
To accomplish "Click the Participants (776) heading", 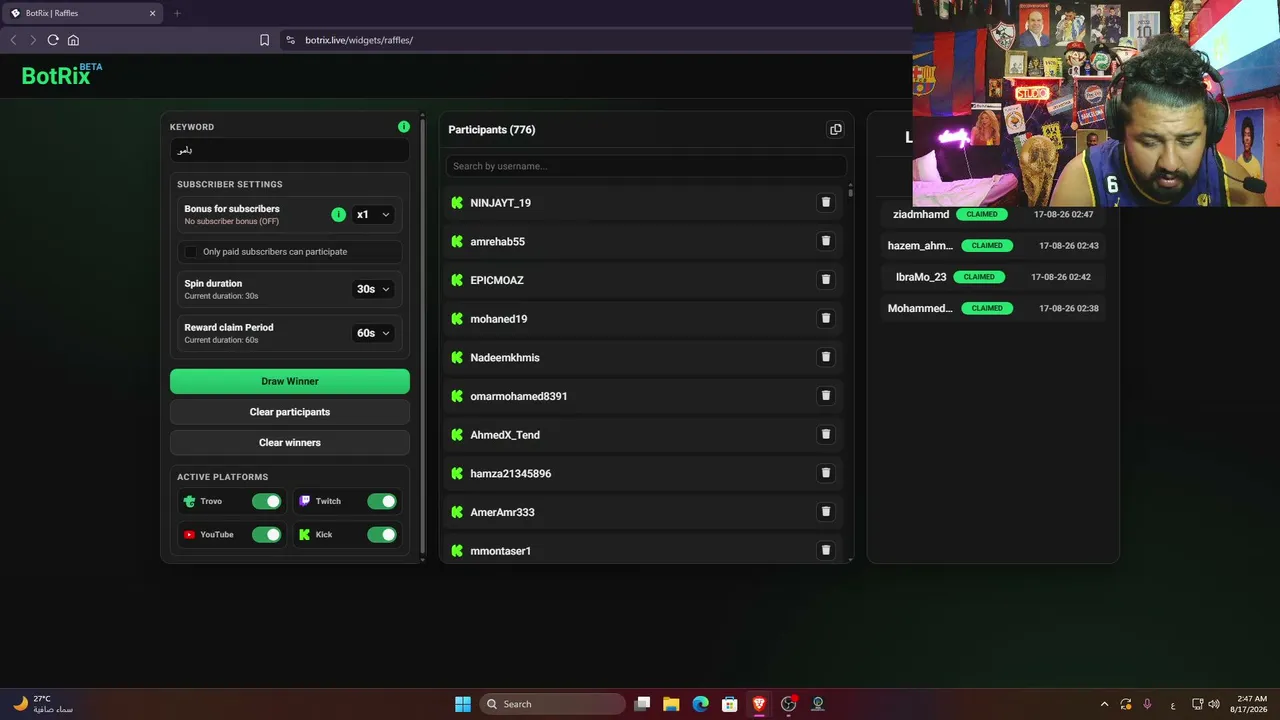I will [x=492, y=130].
